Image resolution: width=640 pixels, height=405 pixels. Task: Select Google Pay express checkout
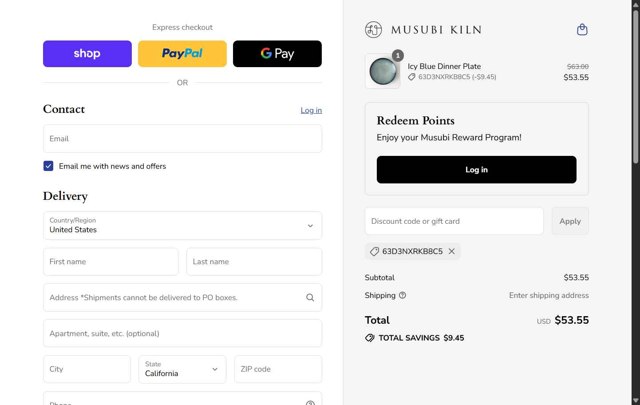tap(277, 53)
